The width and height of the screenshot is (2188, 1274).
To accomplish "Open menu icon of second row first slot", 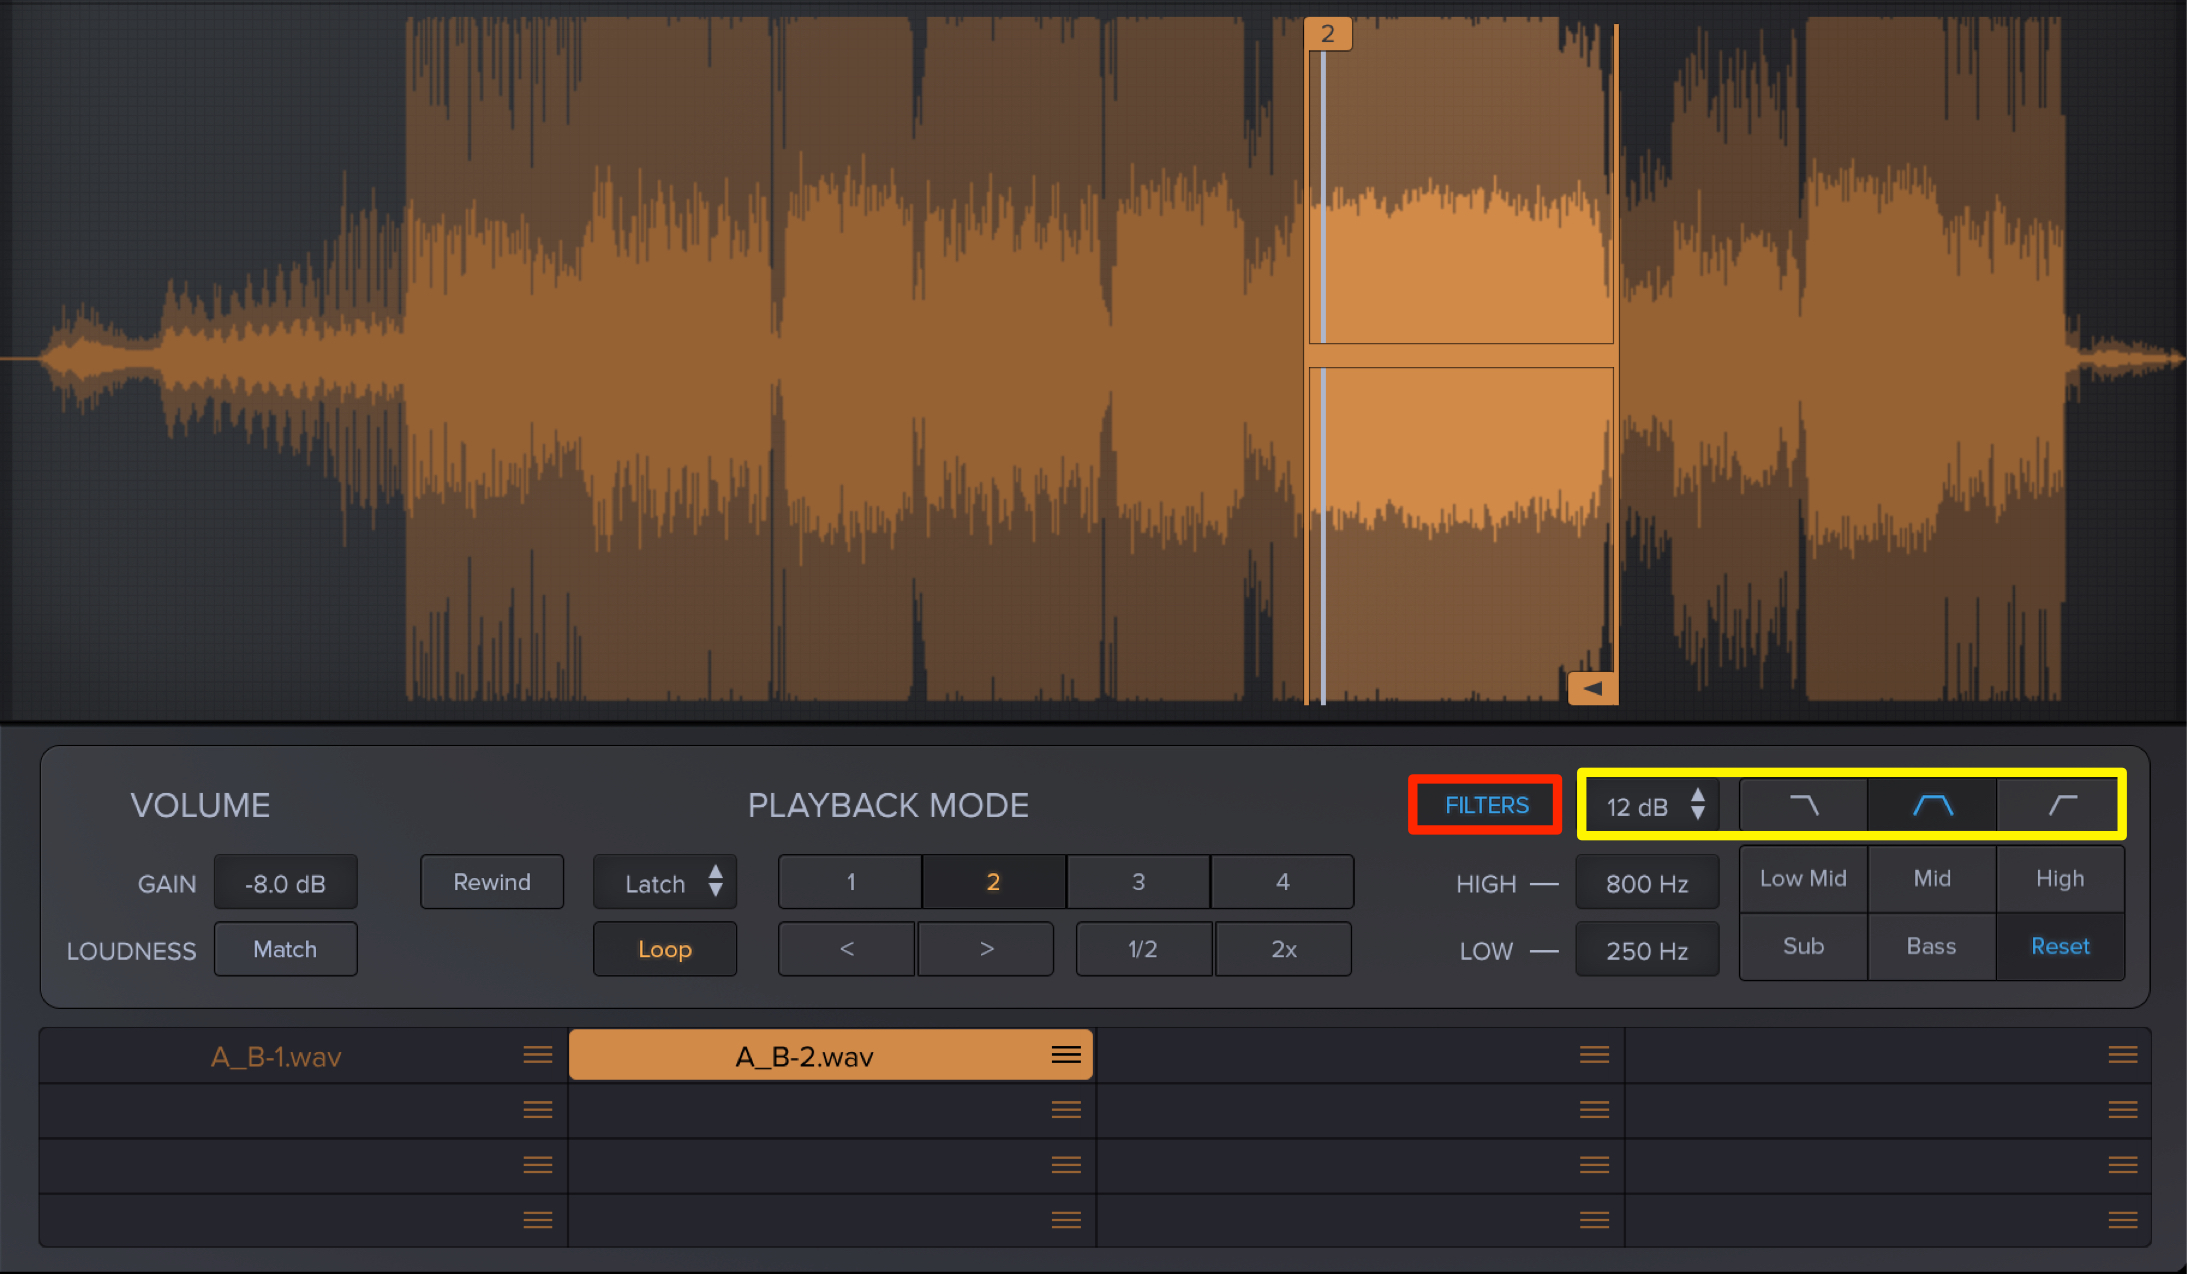I will [x=538, y=1110].
